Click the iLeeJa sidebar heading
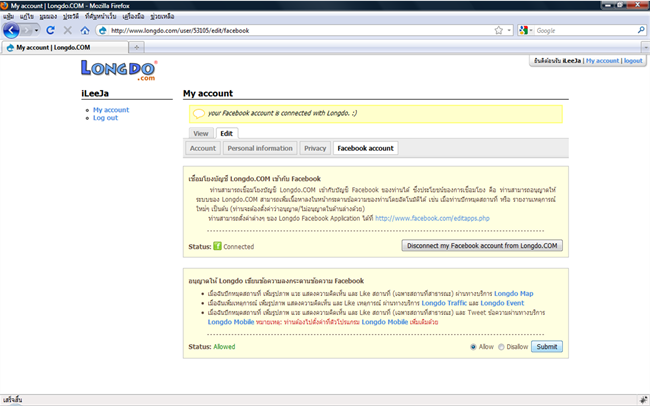Screen dimensions: 650x406 point(95,93)
